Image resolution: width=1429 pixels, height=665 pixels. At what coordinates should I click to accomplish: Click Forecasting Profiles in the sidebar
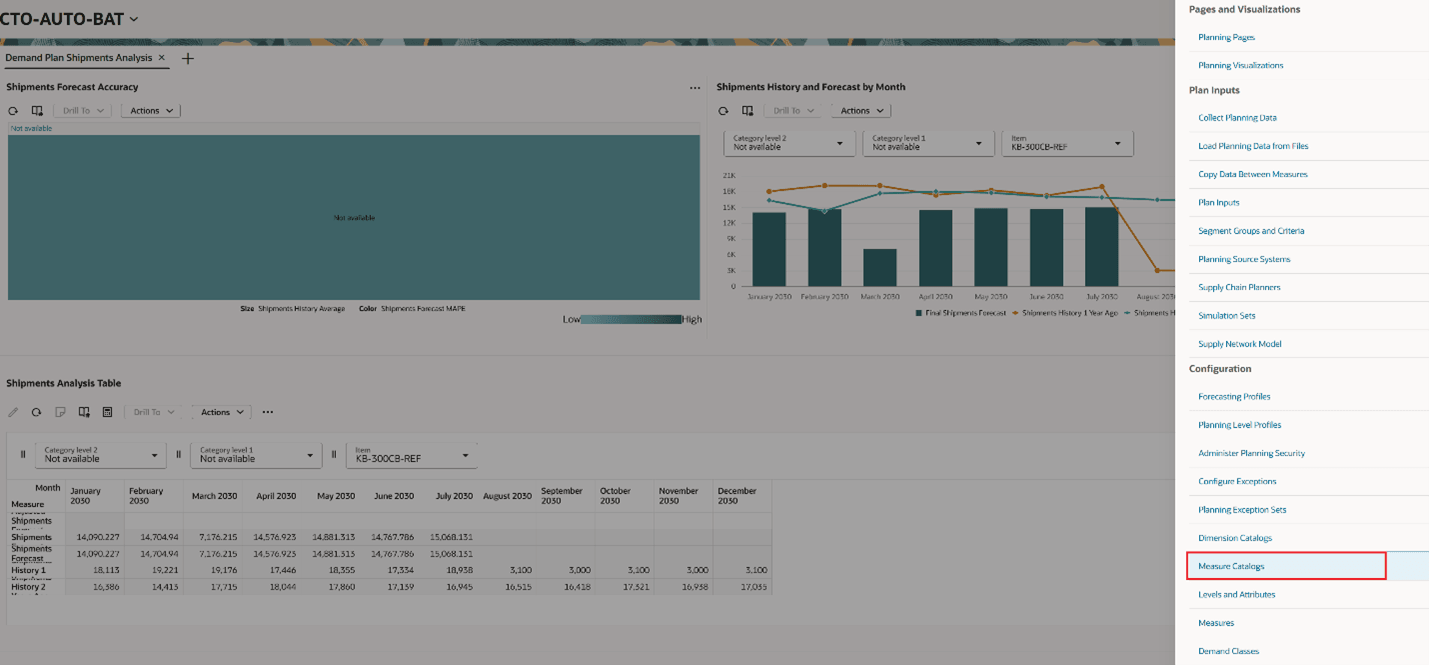(1232, 396)
